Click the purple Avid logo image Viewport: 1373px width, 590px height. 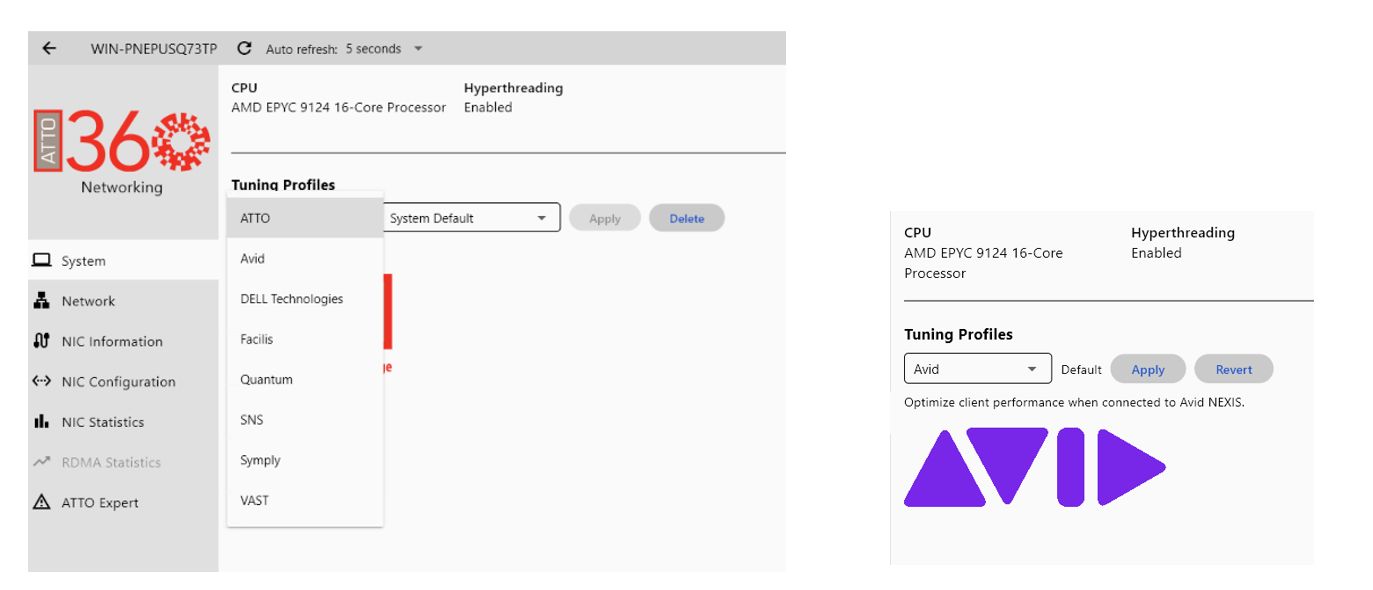pyautogui.click(x=1035, y=467)
